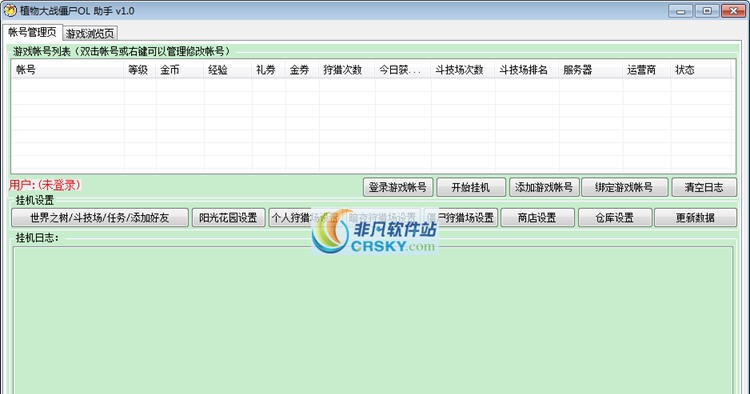Click the 今日获... column header
Screen dimensions: 750x394
403,70
